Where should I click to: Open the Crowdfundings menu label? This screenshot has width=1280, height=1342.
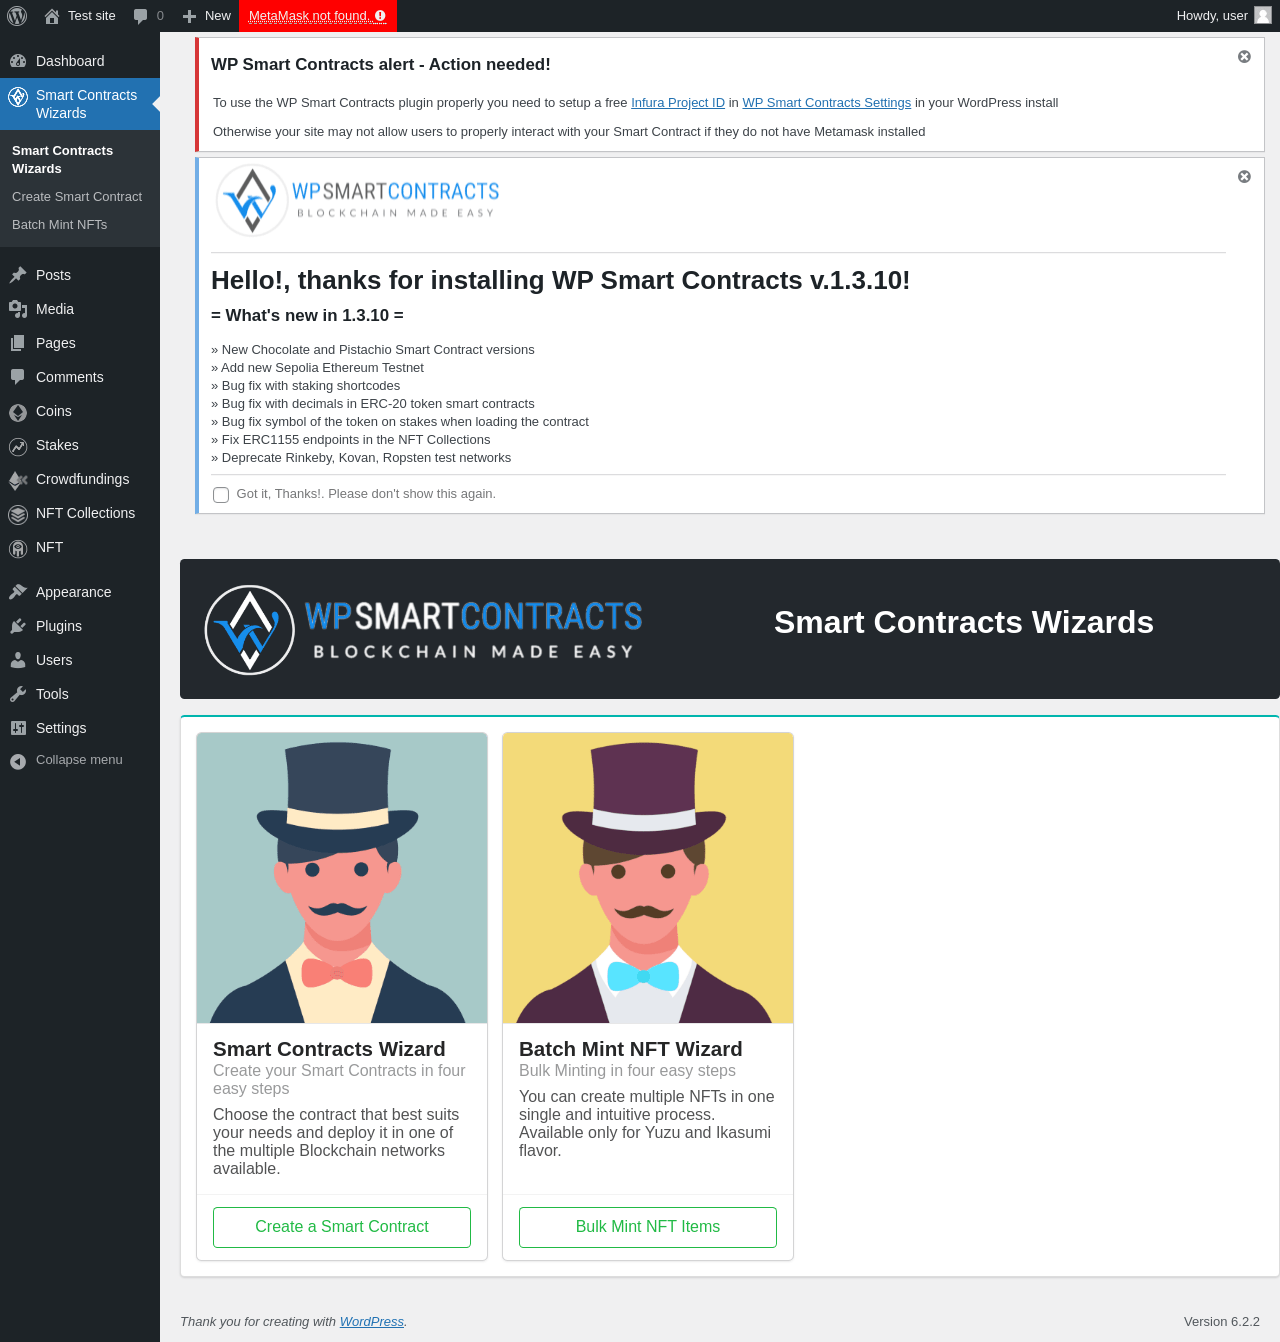point(82,479)
